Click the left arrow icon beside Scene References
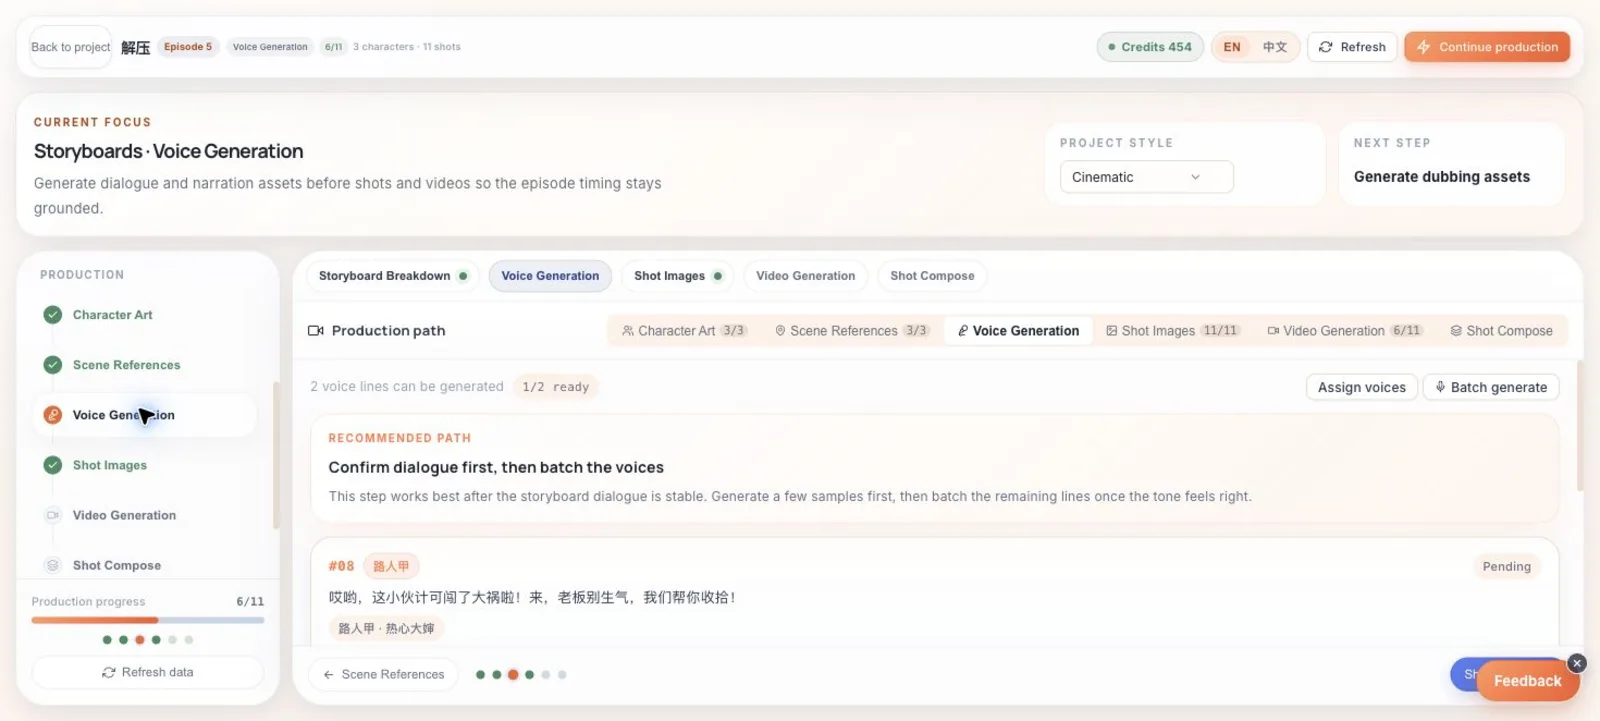The width and height of the screenshot is (1600, 721). pos(328,675)
